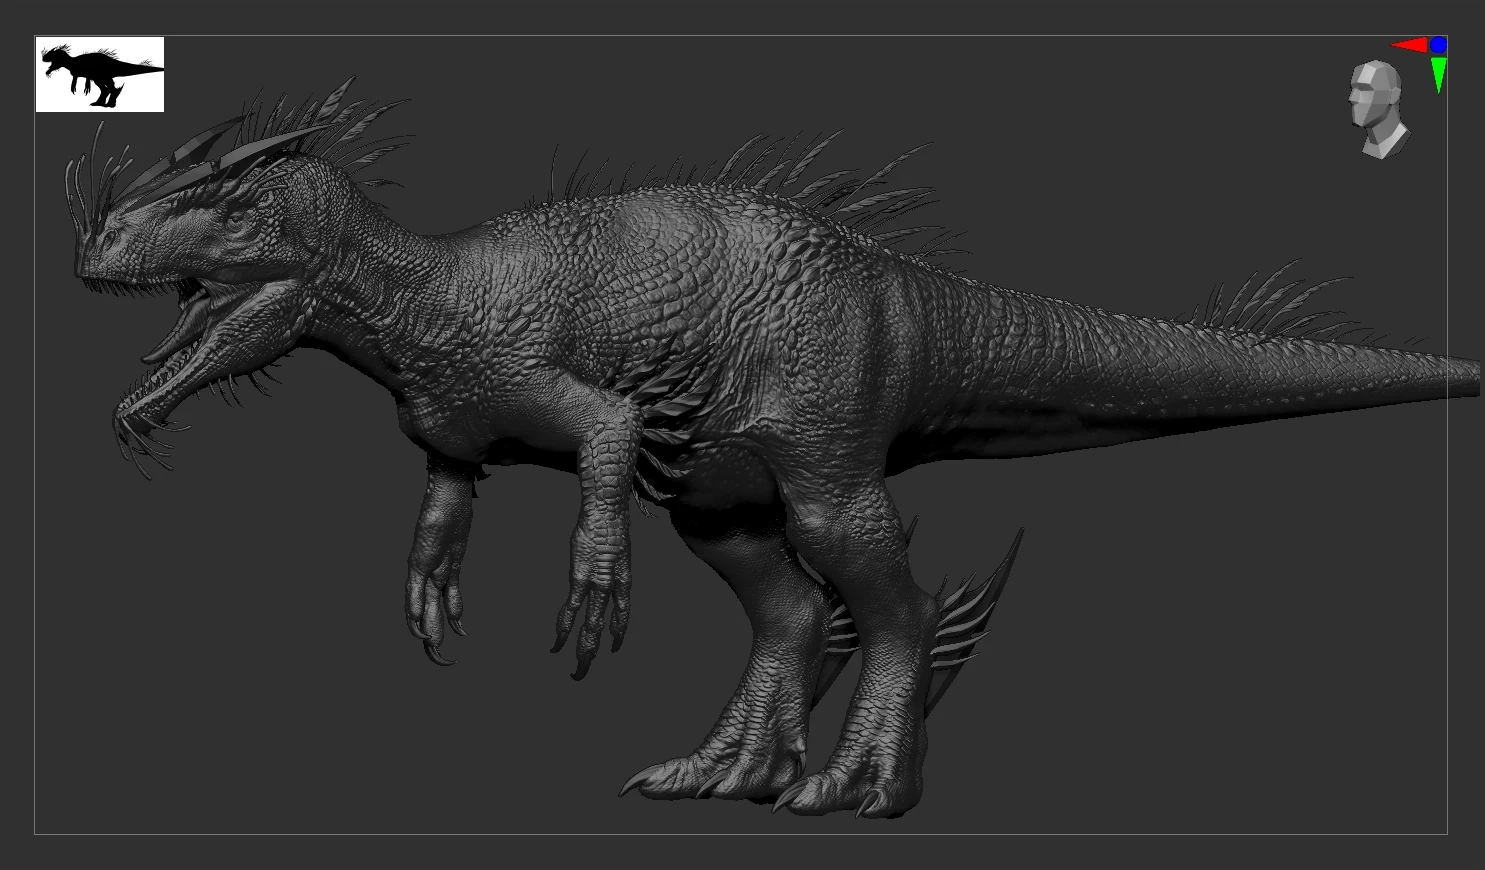
Task: Click the camera view head orientation gizmo
Action: tap(1378, 108)
